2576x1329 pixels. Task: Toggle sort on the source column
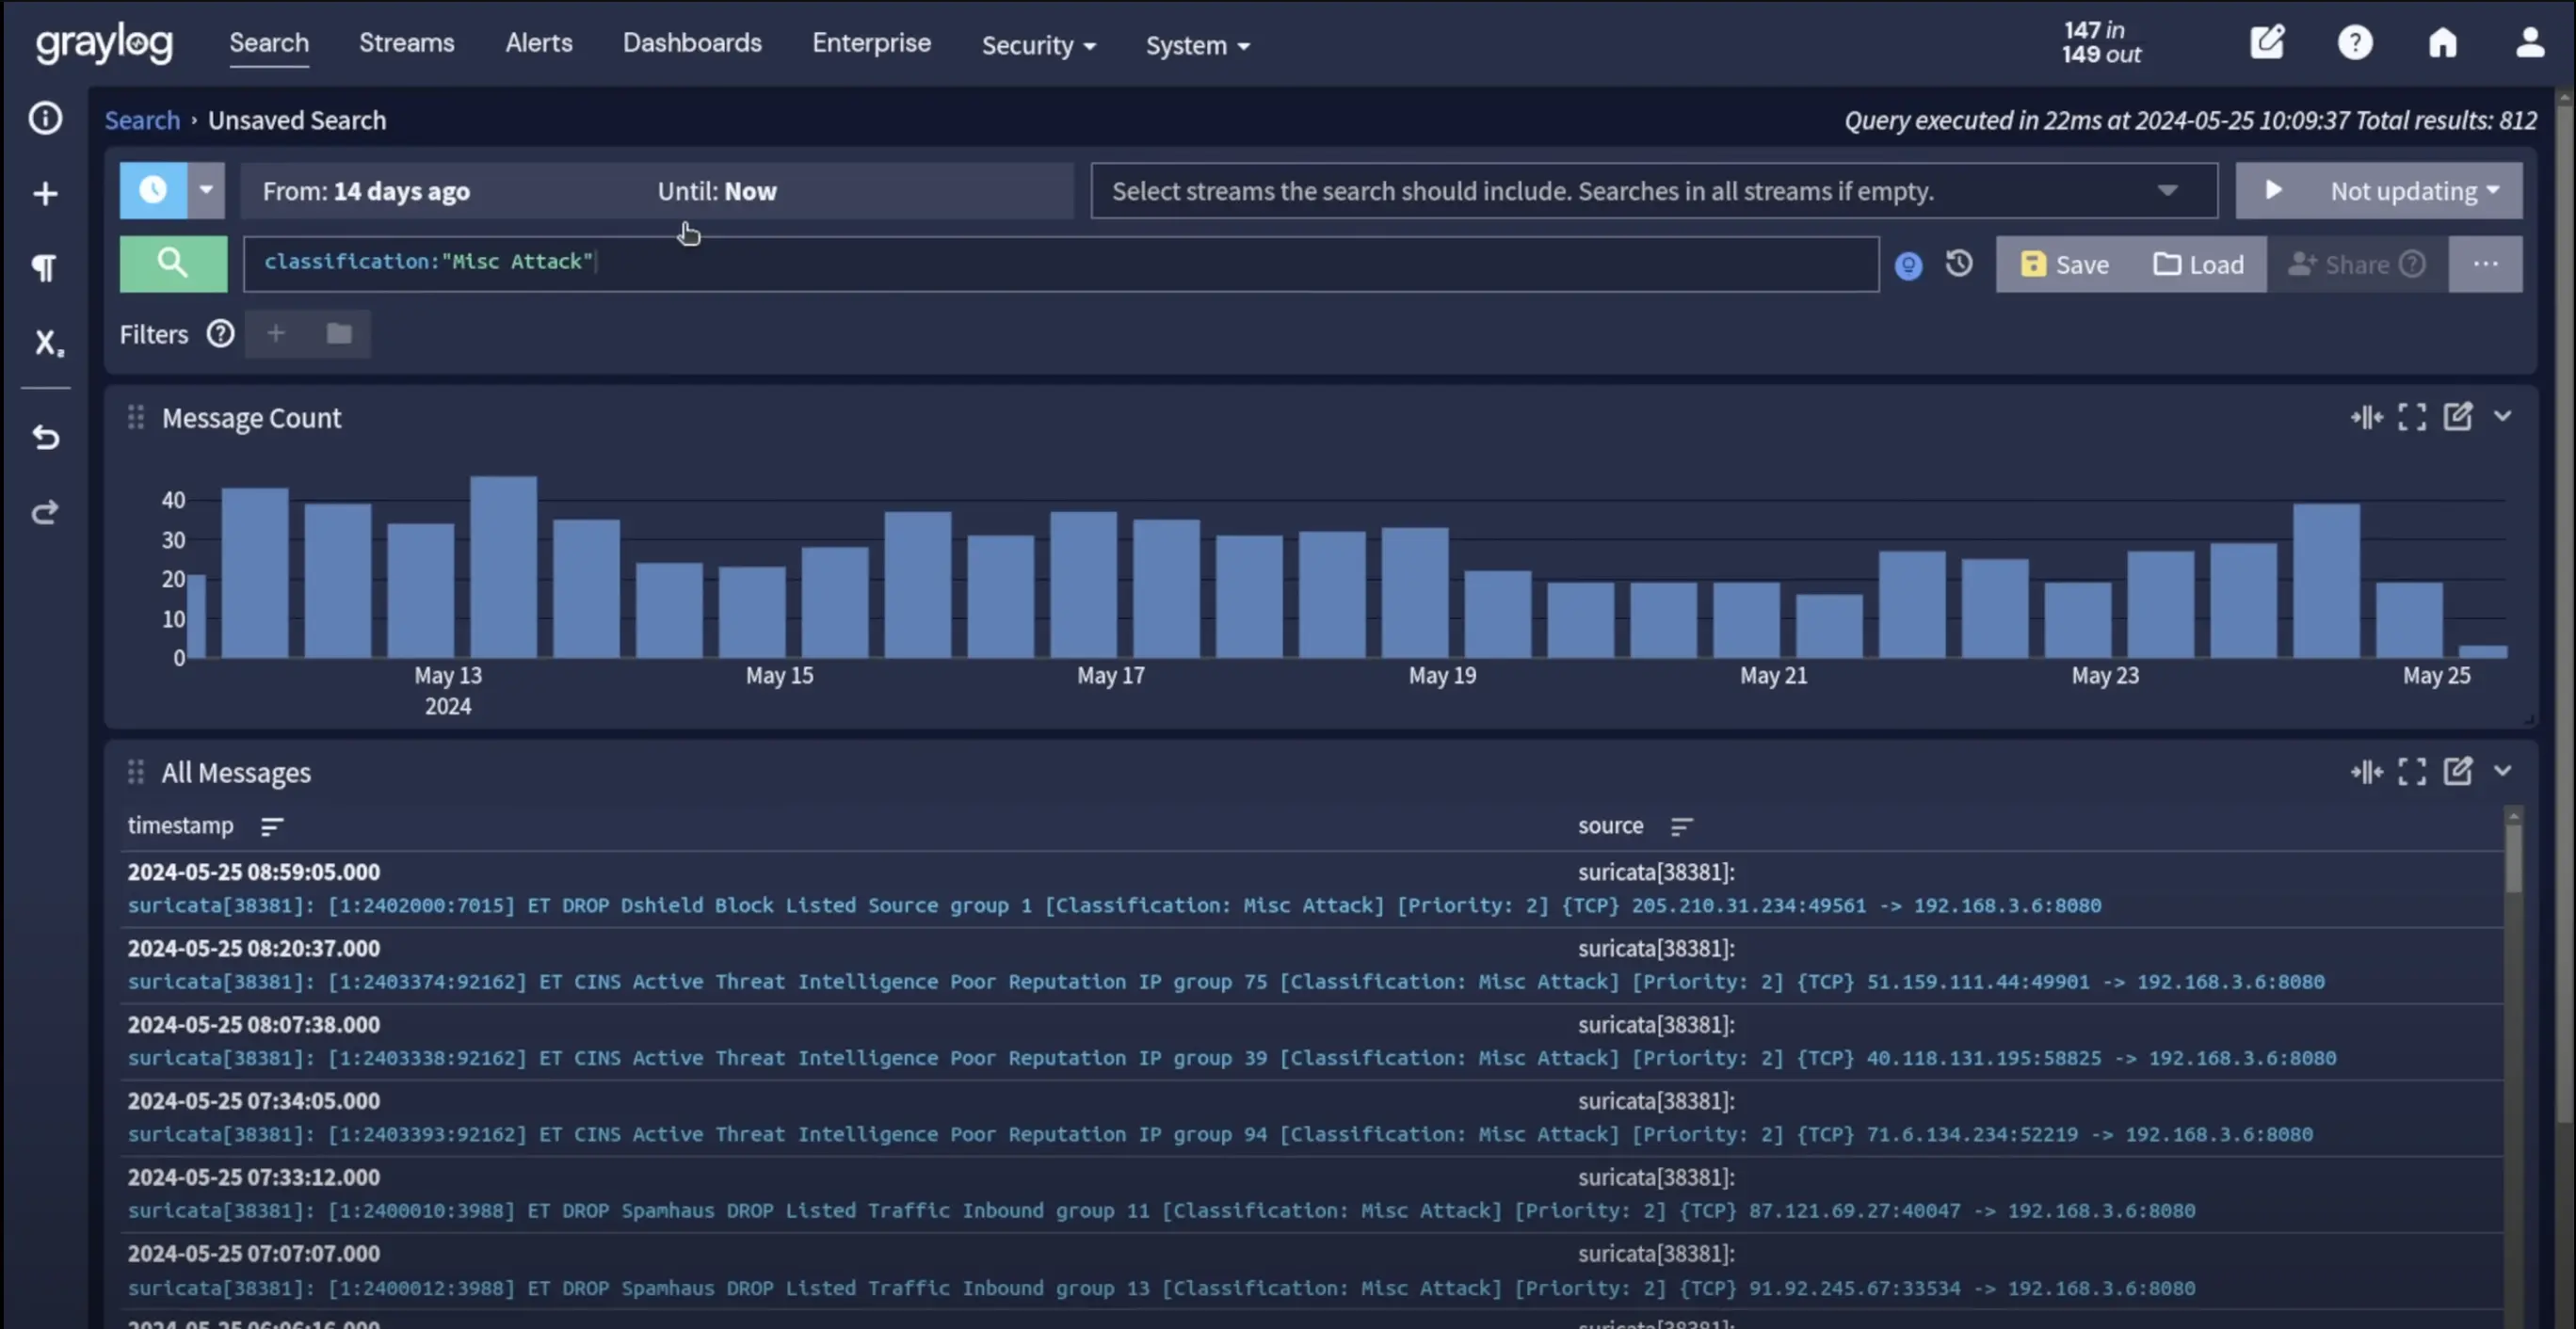tap(1681, 826)
